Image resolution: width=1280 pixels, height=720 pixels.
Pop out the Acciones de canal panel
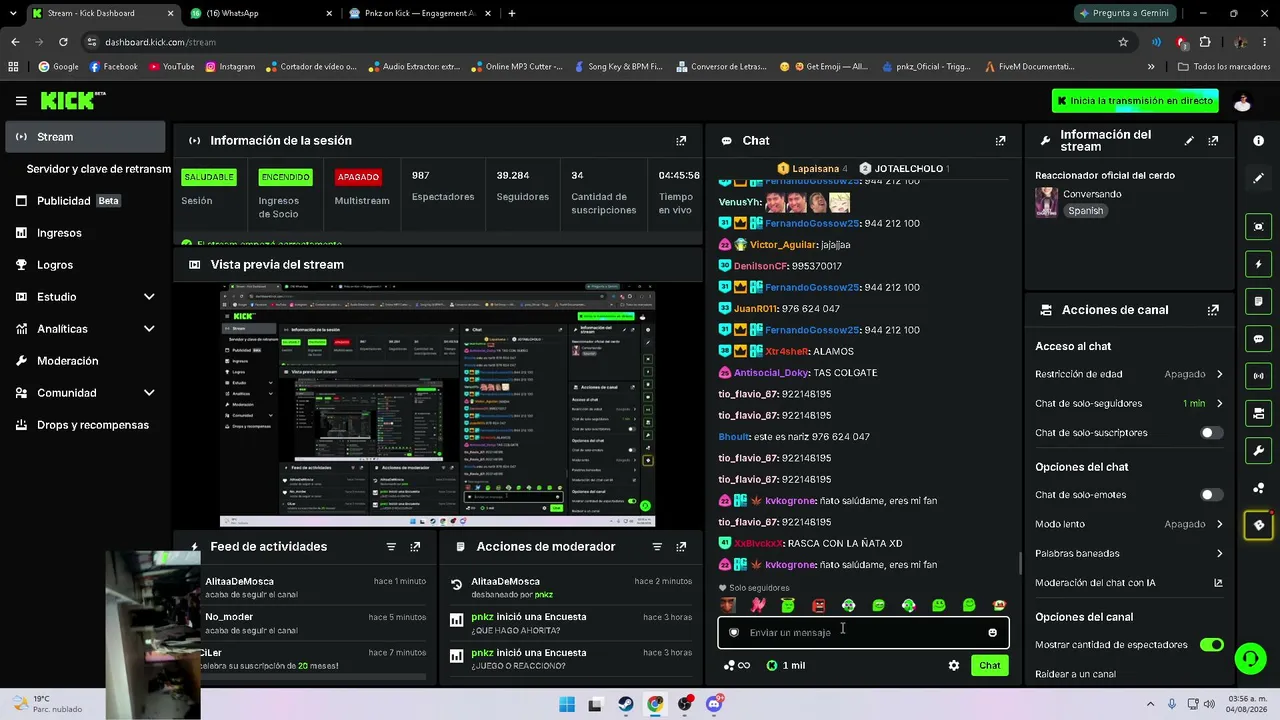pyautogui.click(x=1213, y=310)
